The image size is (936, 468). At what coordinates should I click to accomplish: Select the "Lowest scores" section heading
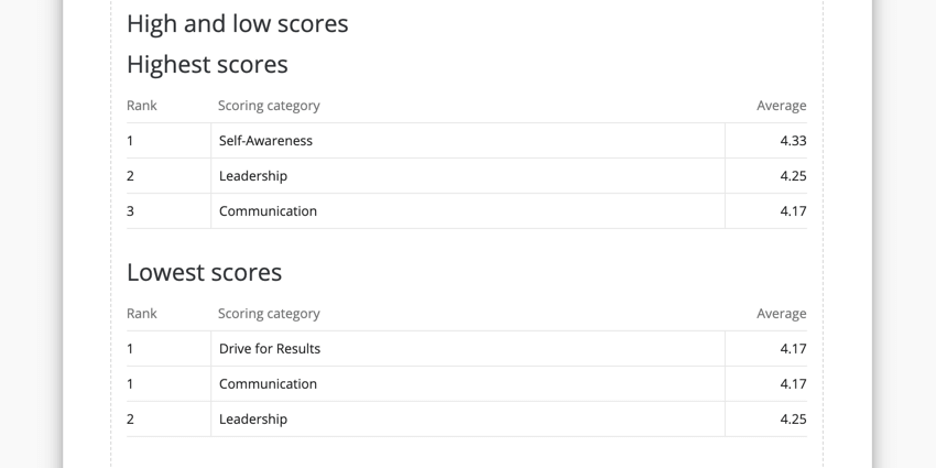tap(204, 273)
